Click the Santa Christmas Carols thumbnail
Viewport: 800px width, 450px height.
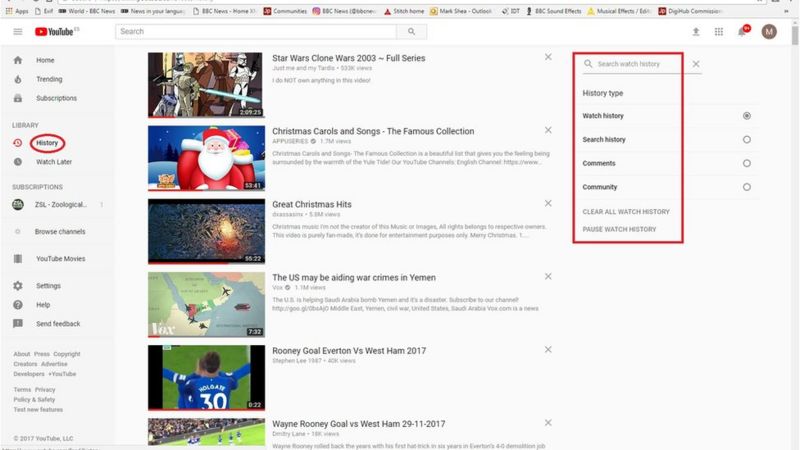point(206,158)
